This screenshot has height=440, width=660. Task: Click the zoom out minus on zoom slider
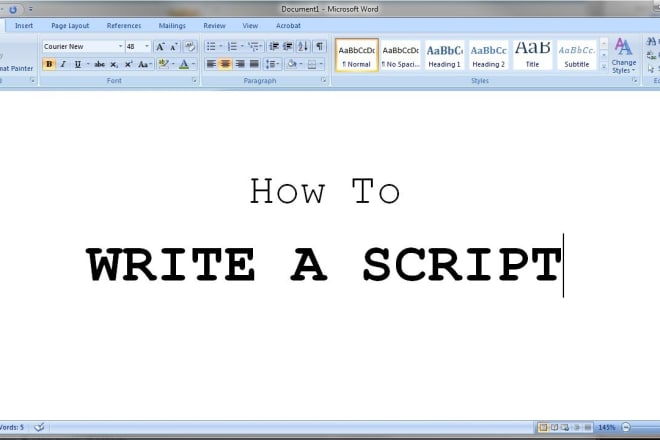[625, 427]
